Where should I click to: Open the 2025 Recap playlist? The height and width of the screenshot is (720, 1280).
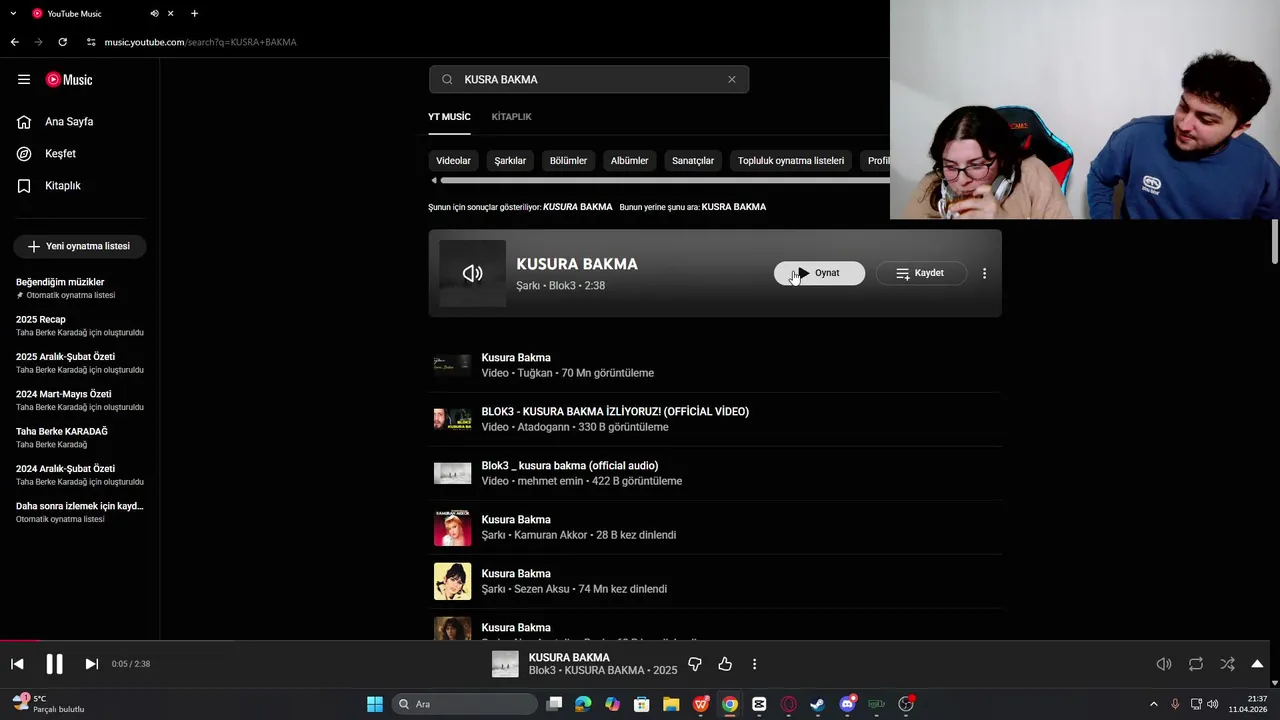[80, 326]
